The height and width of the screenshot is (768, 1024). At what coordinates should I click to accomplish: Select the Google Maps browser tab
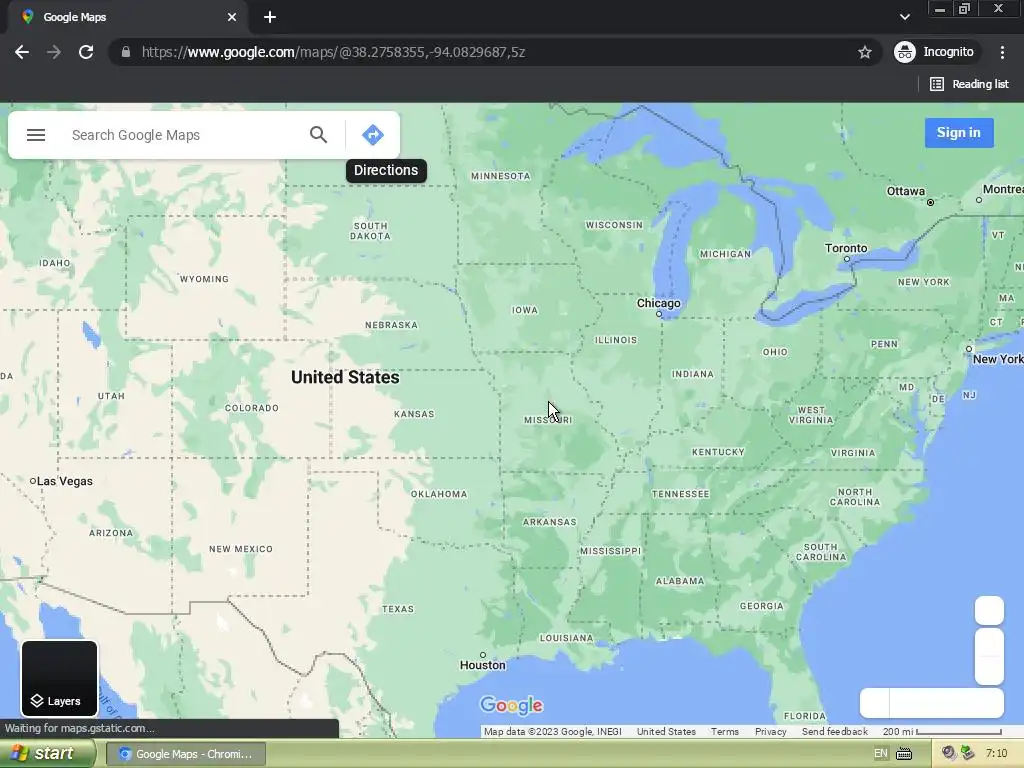click(x=127, y=17)
